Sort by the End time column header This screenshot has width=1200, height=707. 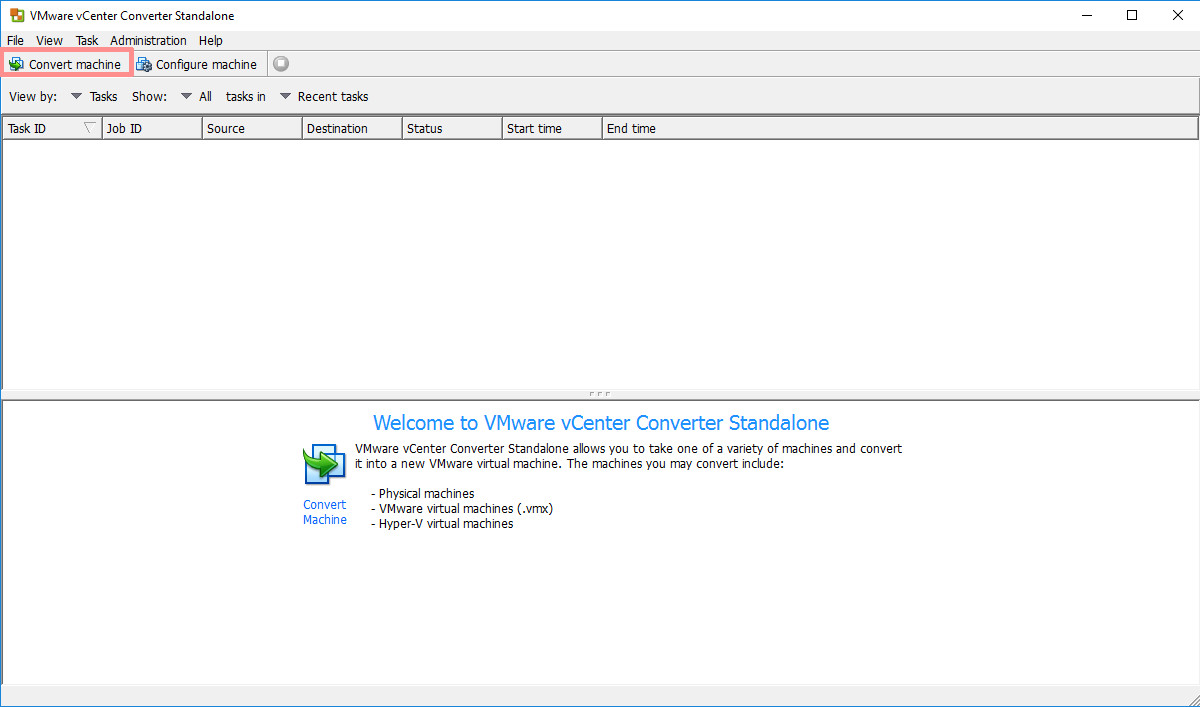[x=900, y=128]
